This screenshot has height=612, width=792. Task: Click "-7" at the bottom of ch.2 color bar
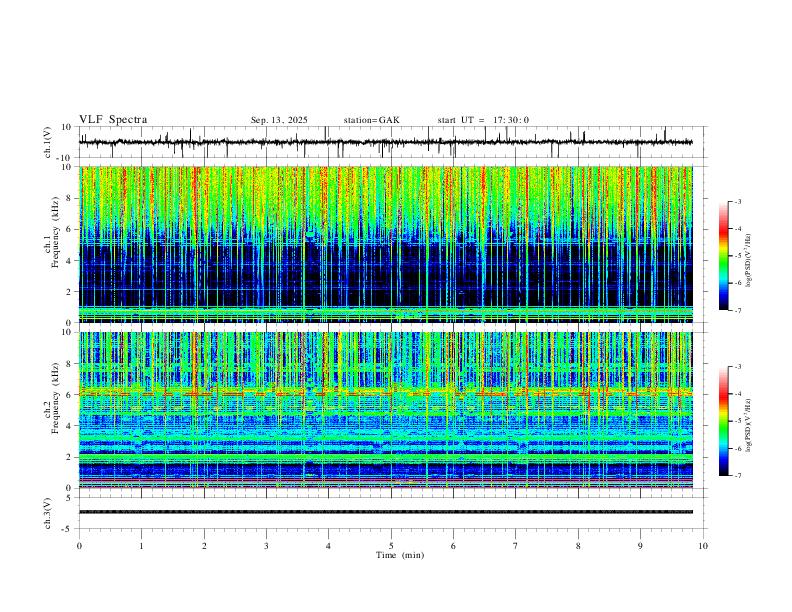tap(737, 476)
